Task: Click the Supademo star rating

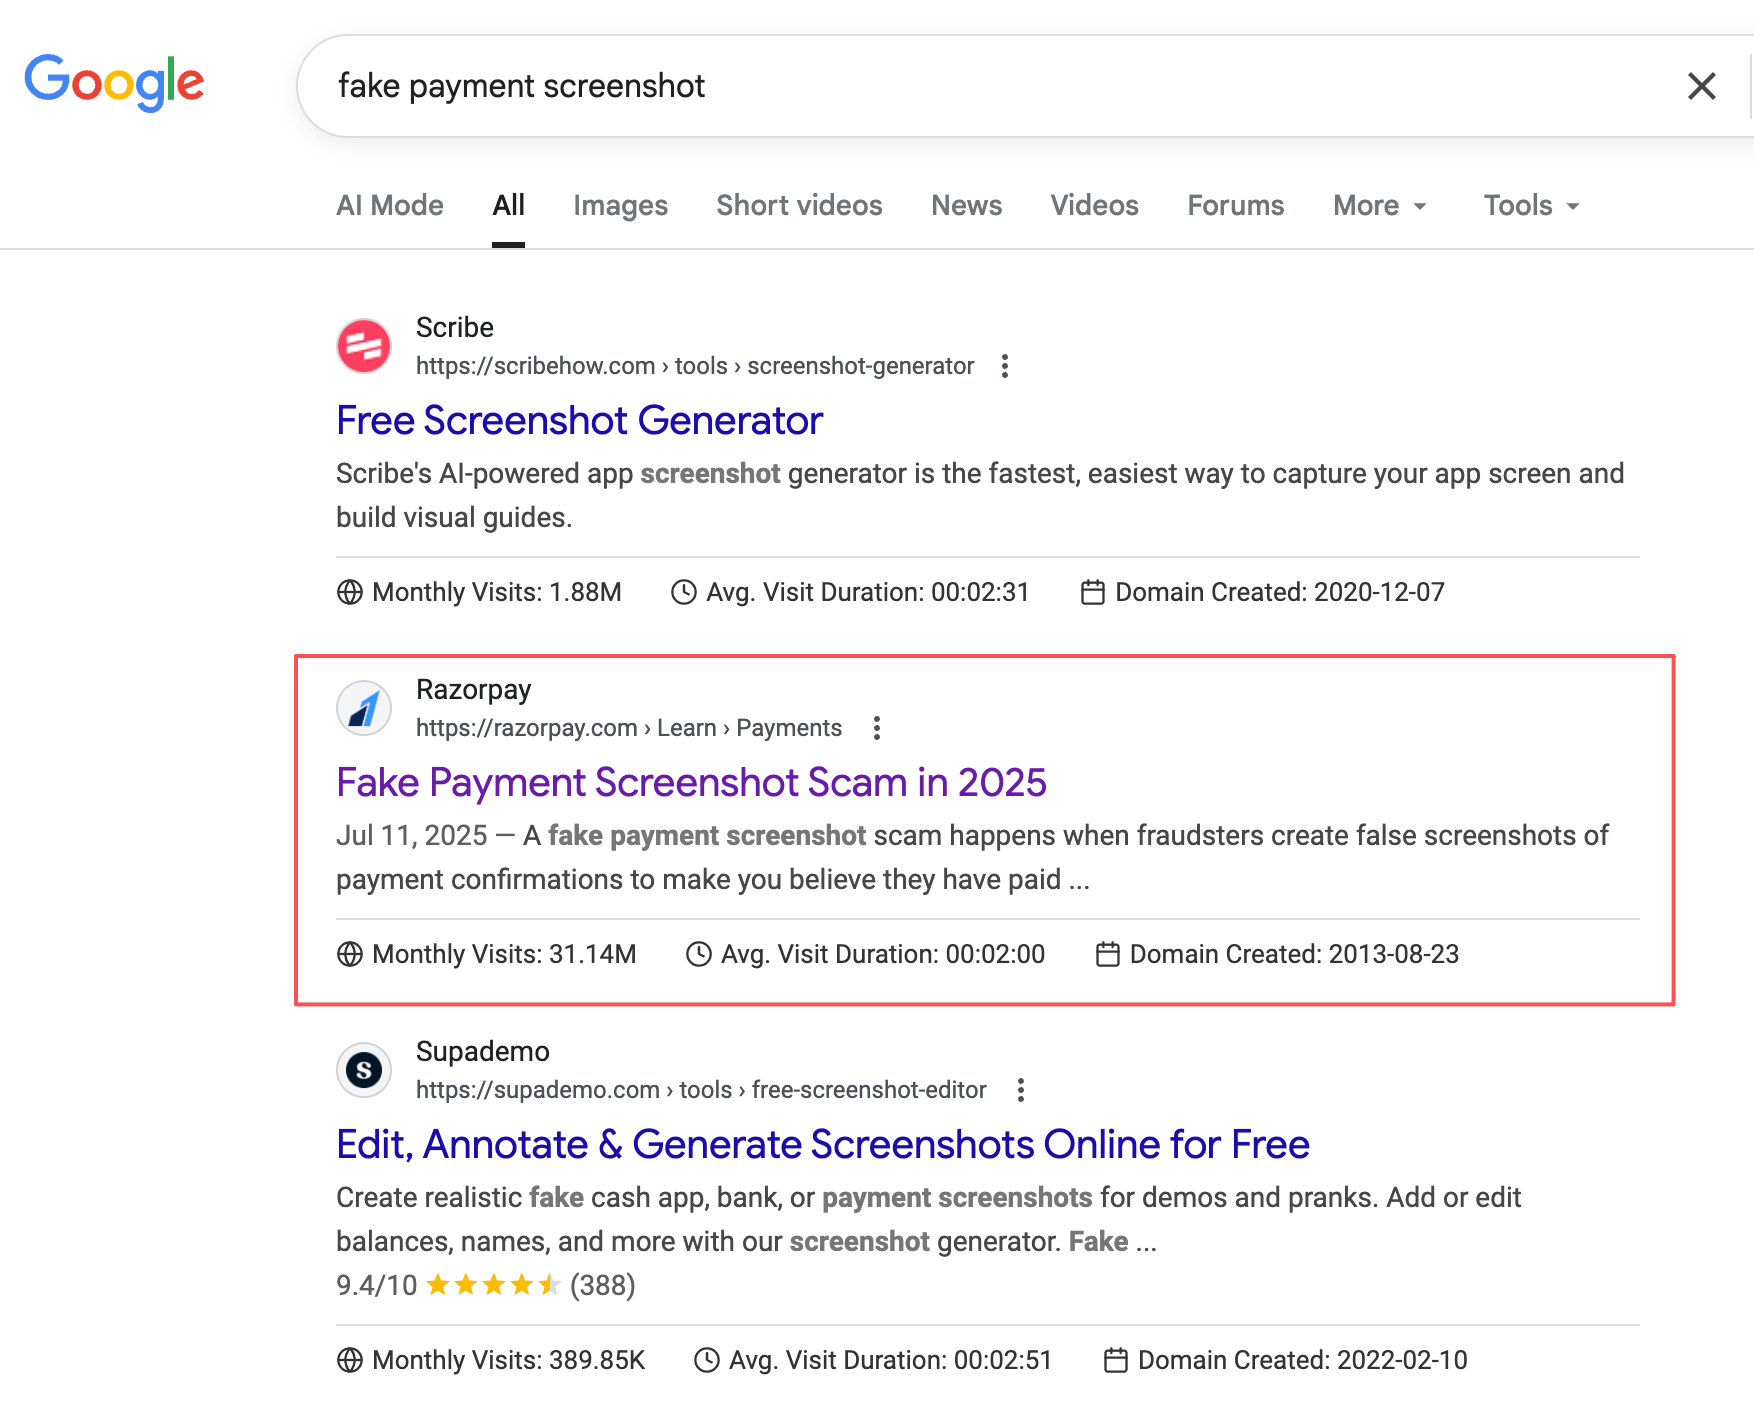Action: (493, 1285)
